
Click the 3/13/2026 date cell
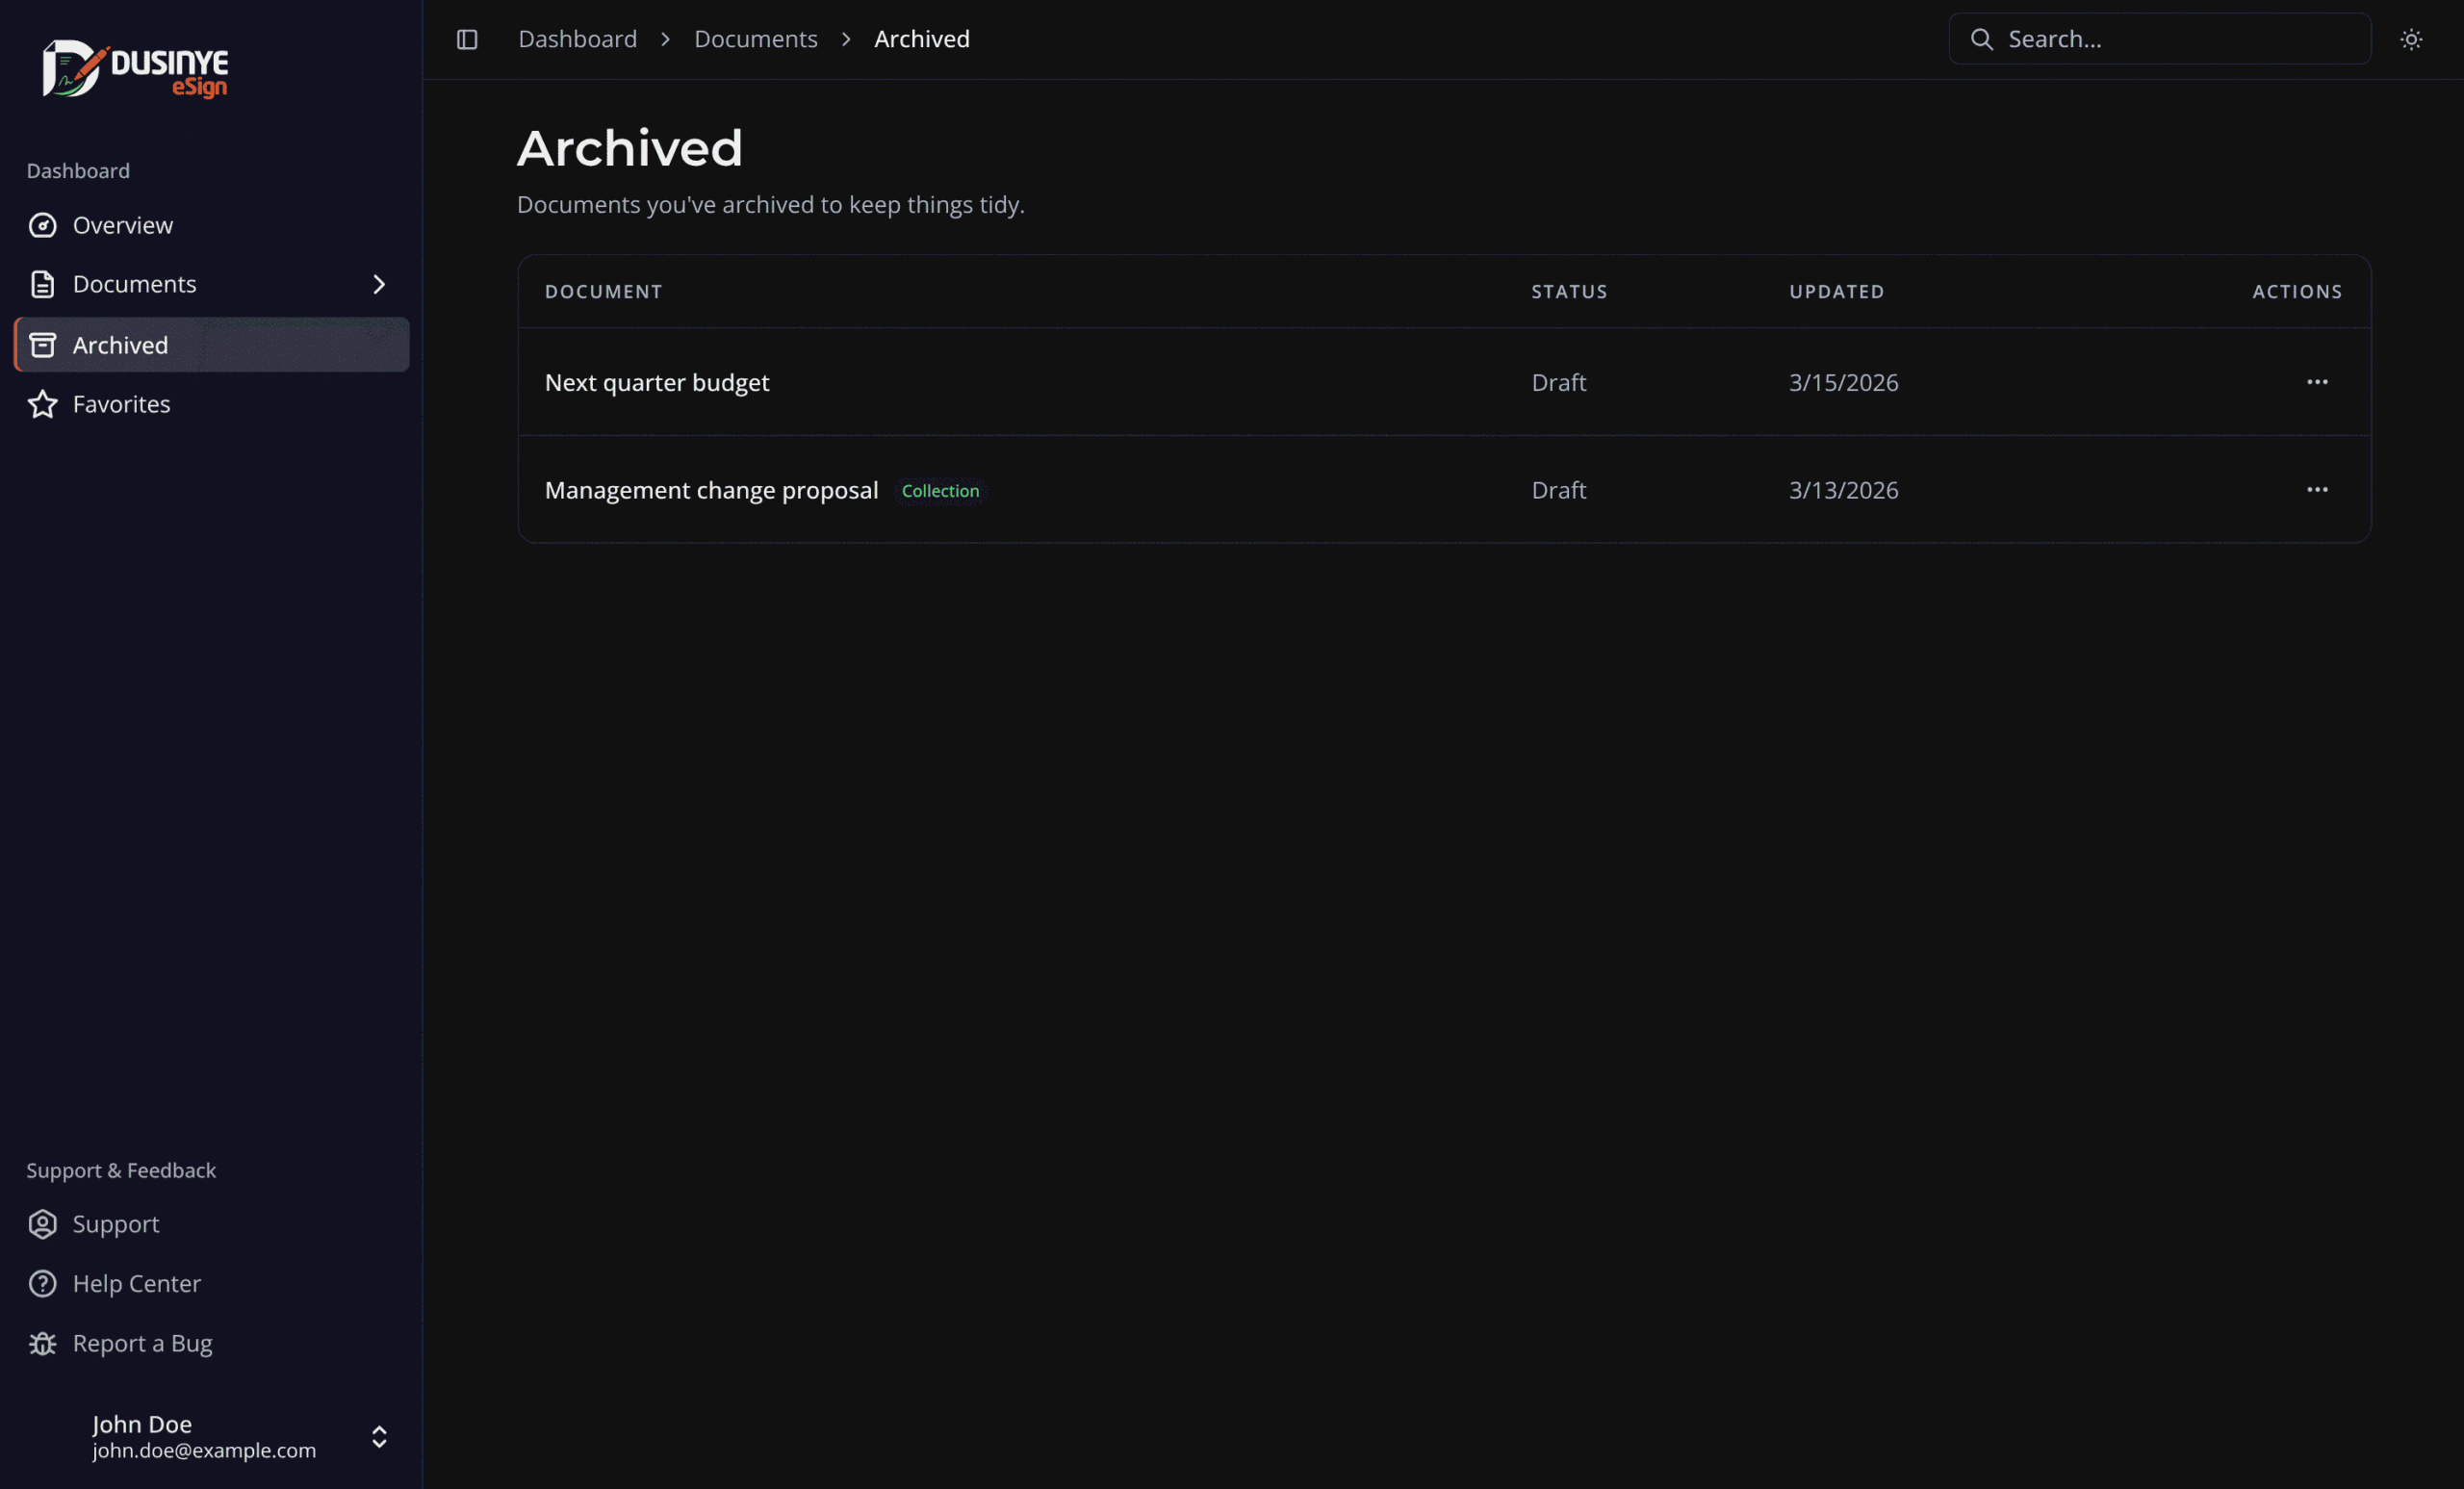click(1843, 490)
